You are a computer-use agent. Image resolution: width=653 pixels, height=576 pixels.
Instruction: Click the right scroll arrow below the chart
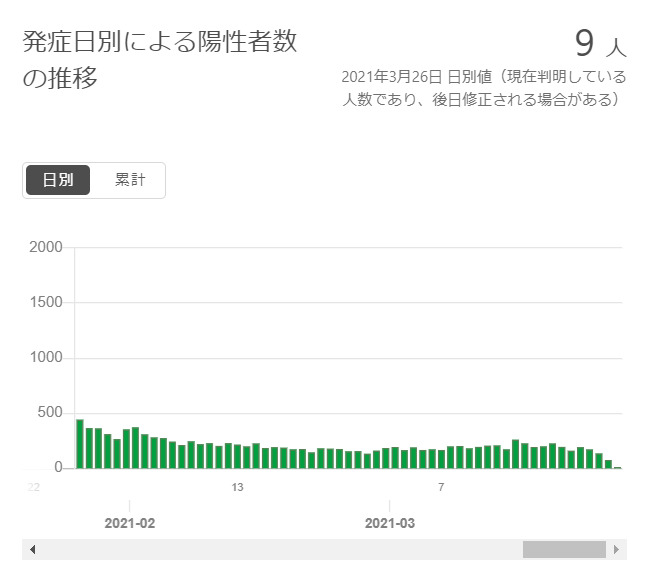[617, 550]
